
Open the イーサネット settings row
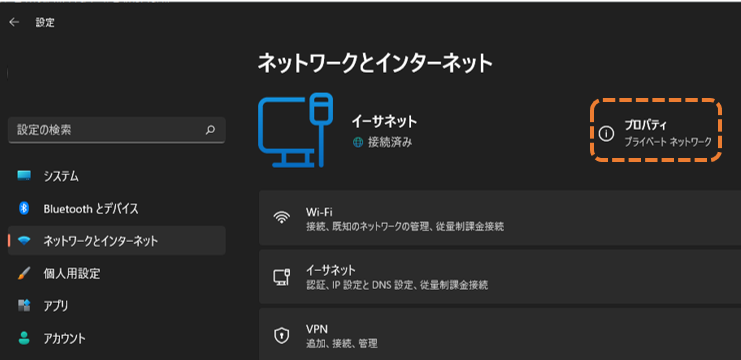point(500,277)
